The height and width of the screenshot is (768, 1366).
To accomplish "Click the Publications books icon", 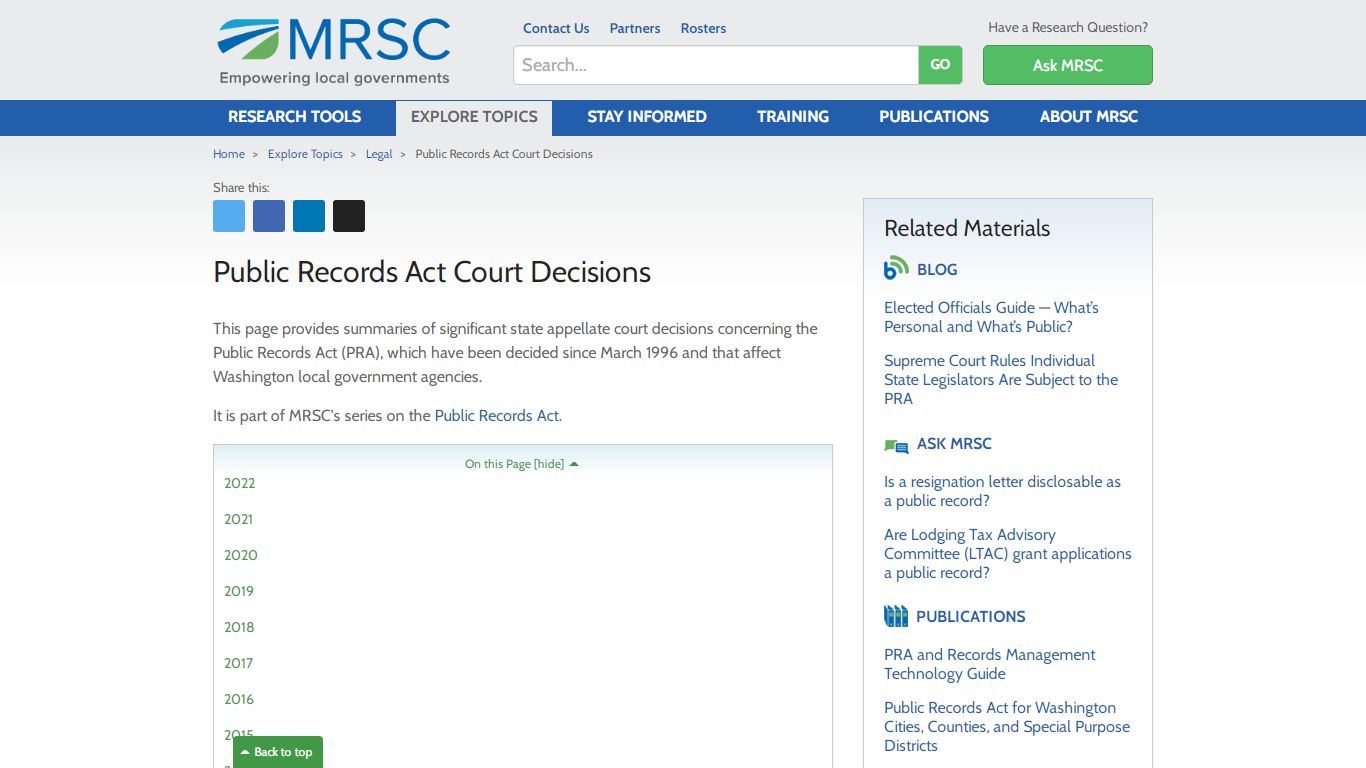I will point(896,616).
